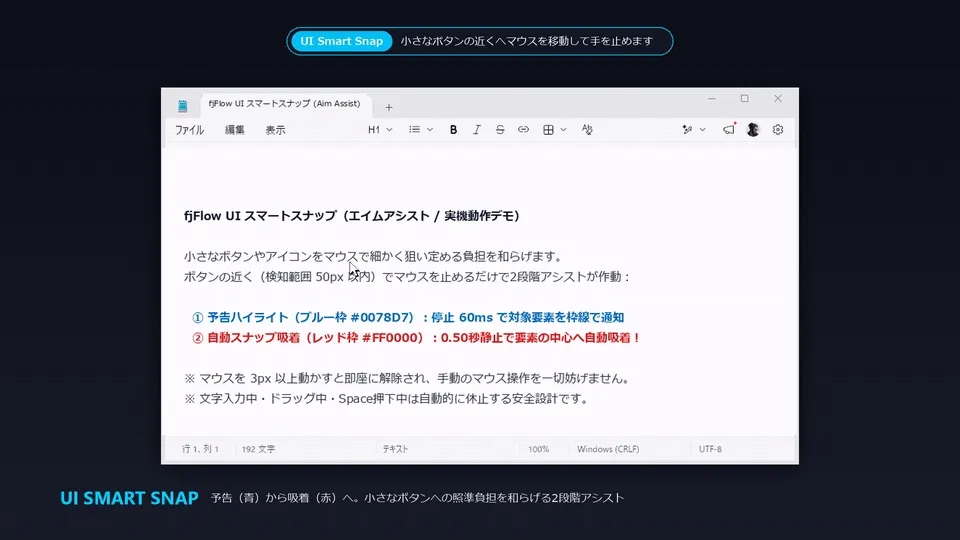Close the Notepad window
The height and width of the screenshot is (540, 960).
click(778, 99)
